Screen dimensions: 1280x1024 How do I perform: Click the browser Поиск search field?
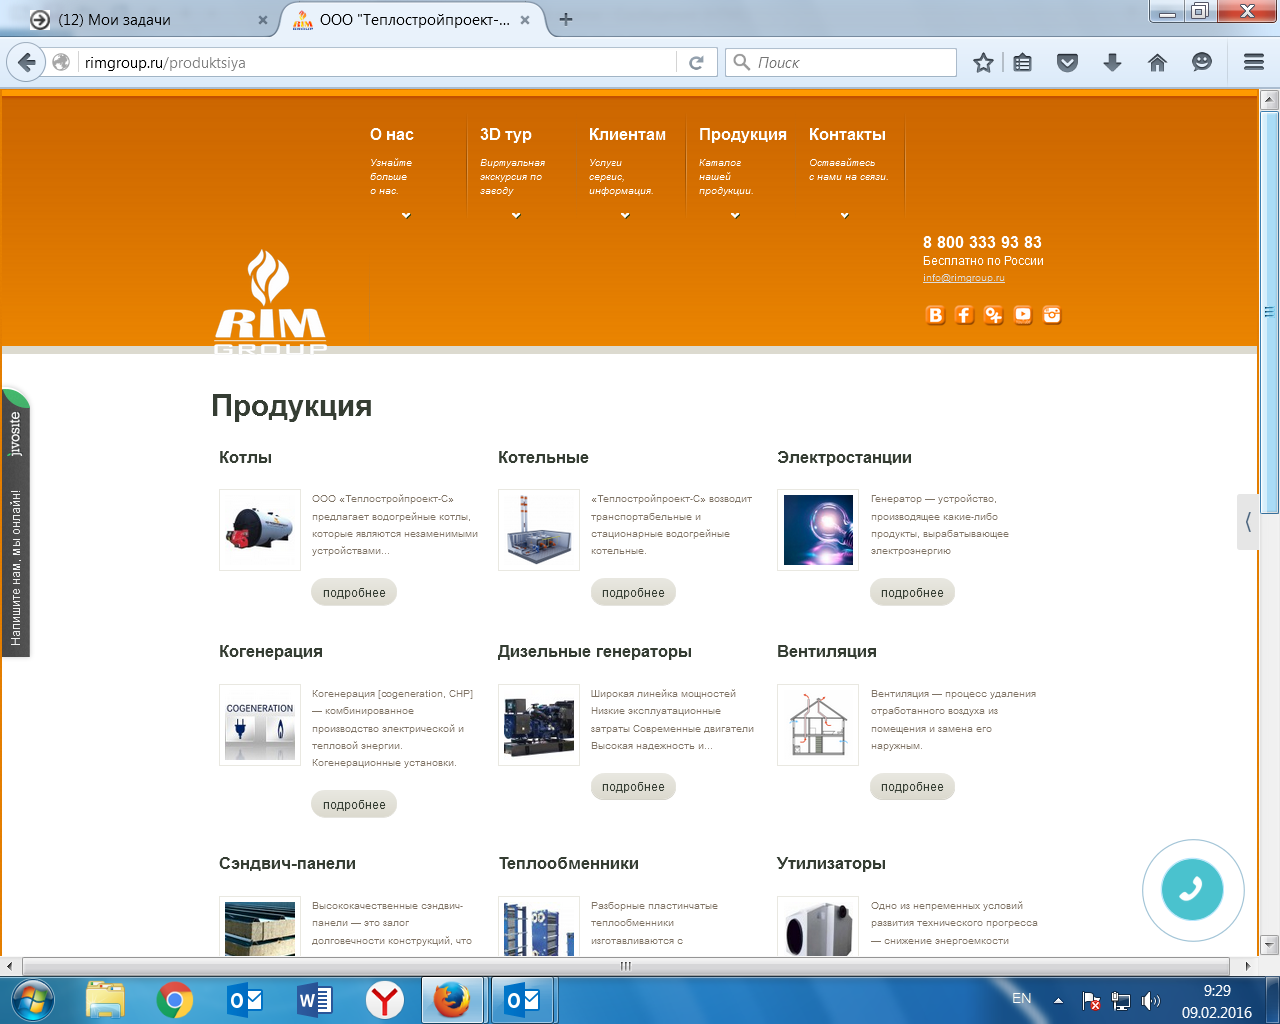coord(841,63)
